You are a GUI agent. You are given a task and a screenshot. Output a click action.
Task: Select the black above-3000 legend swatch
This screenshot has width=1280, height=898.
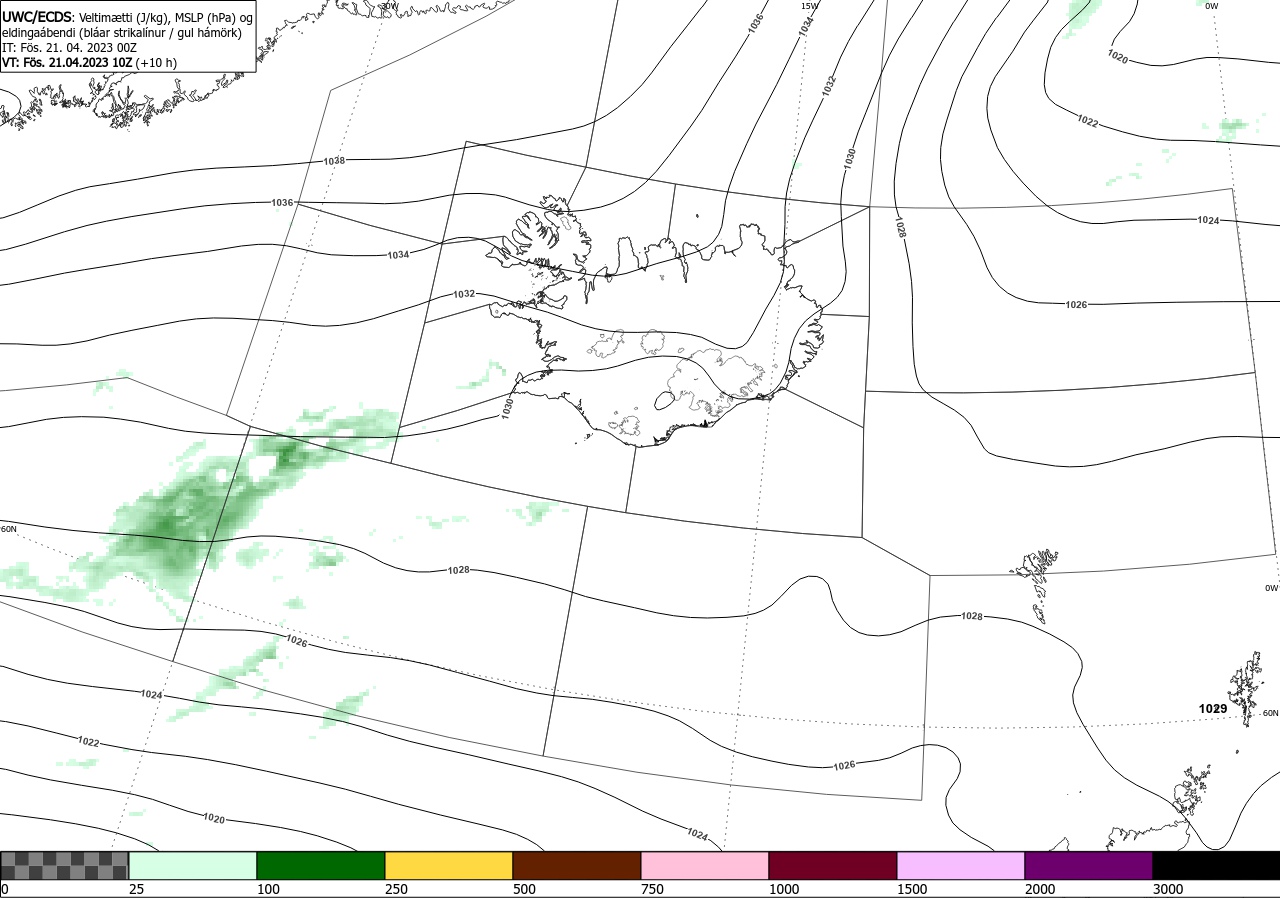pyautogui.click(x=1216, y=865)
